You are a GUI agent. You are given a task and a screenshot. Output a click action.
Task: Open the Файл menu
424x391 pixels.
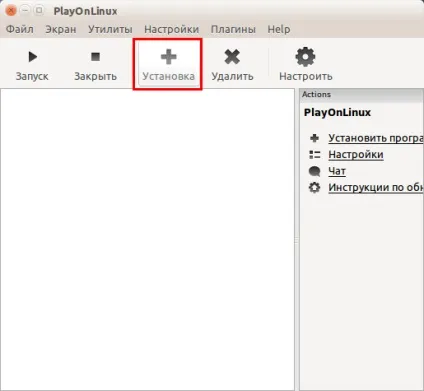pyautogui.click(x=20, y=29)
